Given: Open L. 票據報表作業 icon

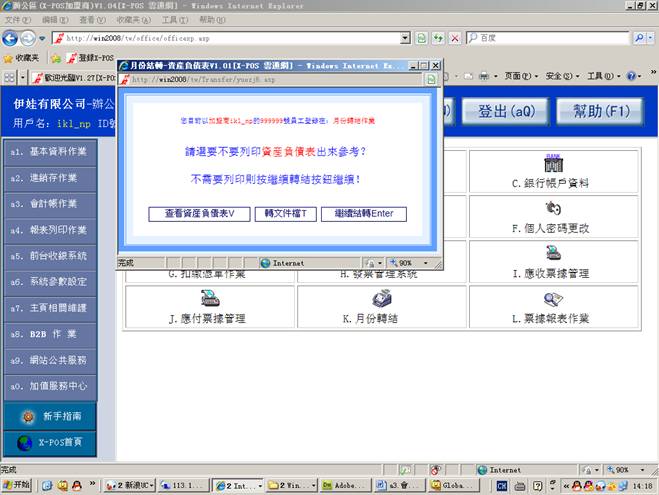Looking at the screenshot, I should pos(551,298).
